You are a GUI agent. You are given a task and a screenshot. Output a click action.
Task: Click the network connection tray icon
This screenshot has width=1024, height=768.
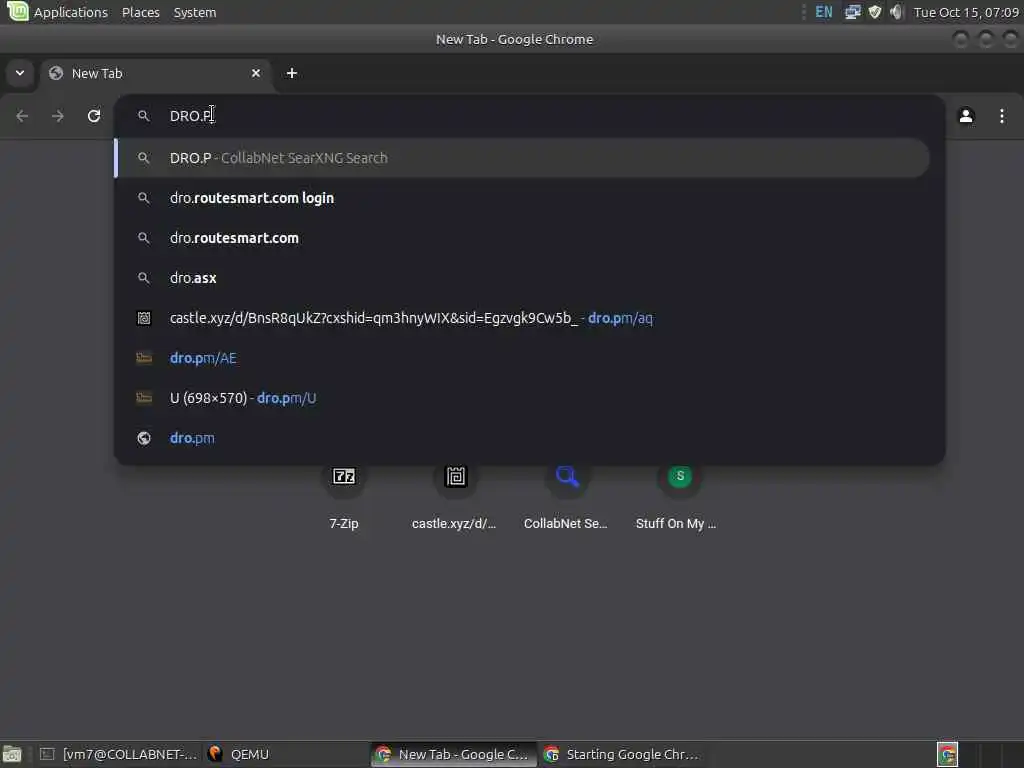tap(852, 12)
